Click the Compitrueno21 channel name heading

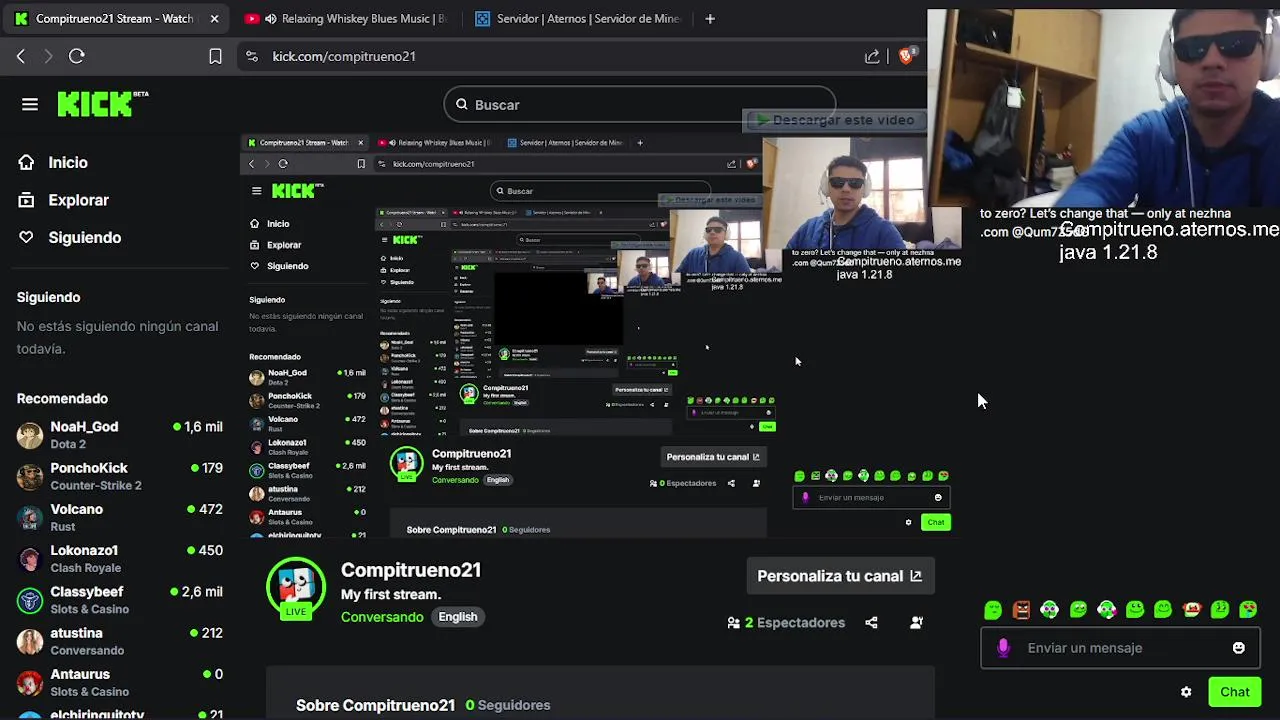click(x=411, y=570)
